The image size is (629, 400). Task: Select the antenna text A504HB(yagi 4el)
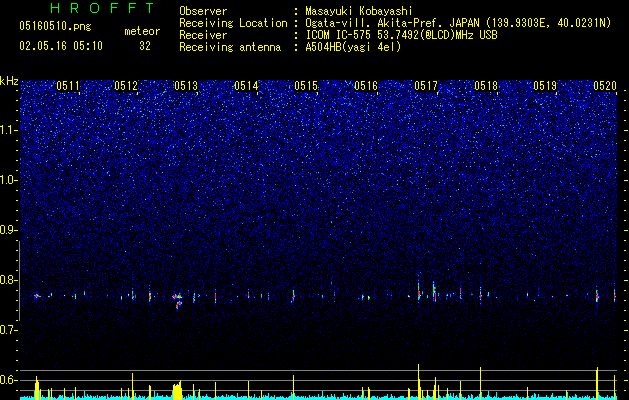353,47
